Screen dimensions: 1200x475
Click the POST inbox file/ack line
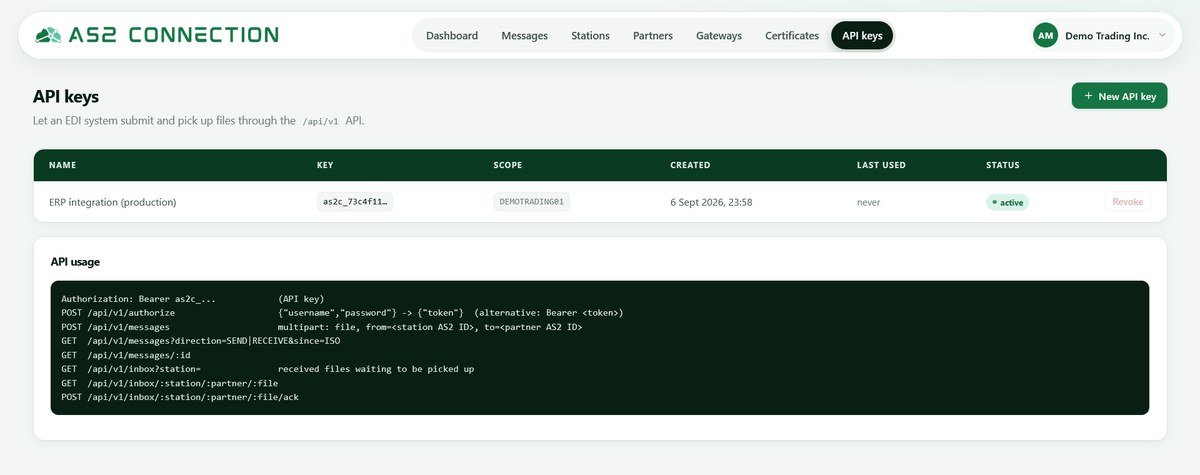point(180,397)
